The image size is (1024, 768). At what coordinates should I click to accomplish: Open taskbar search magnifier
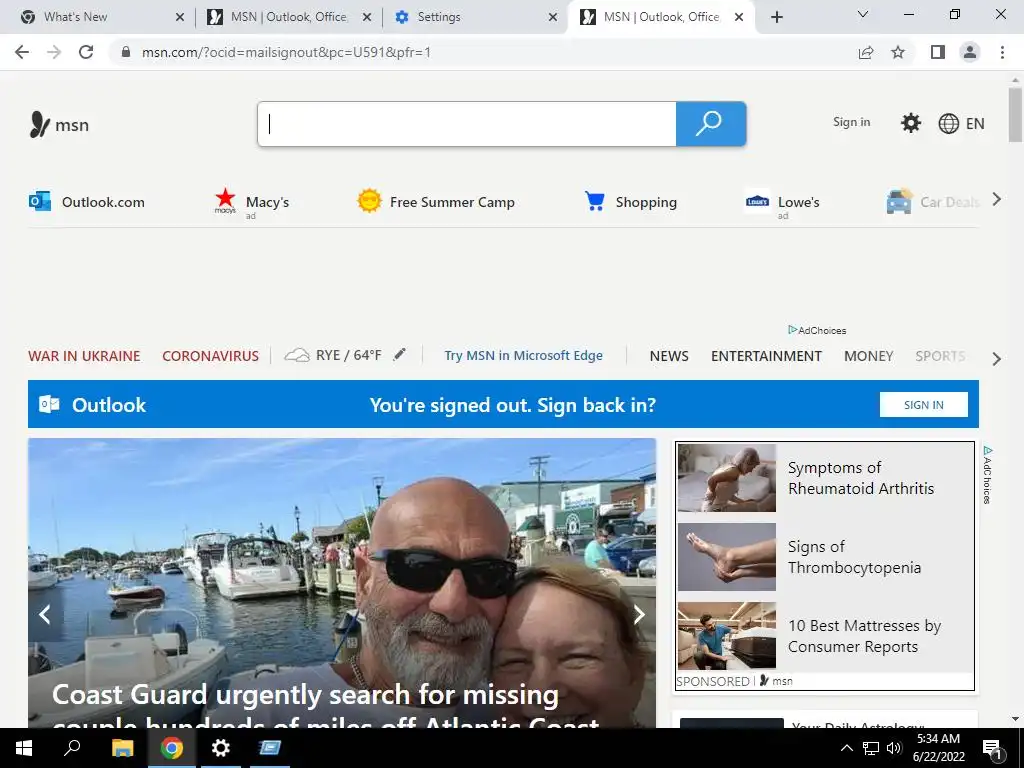[x=72, y=748]
